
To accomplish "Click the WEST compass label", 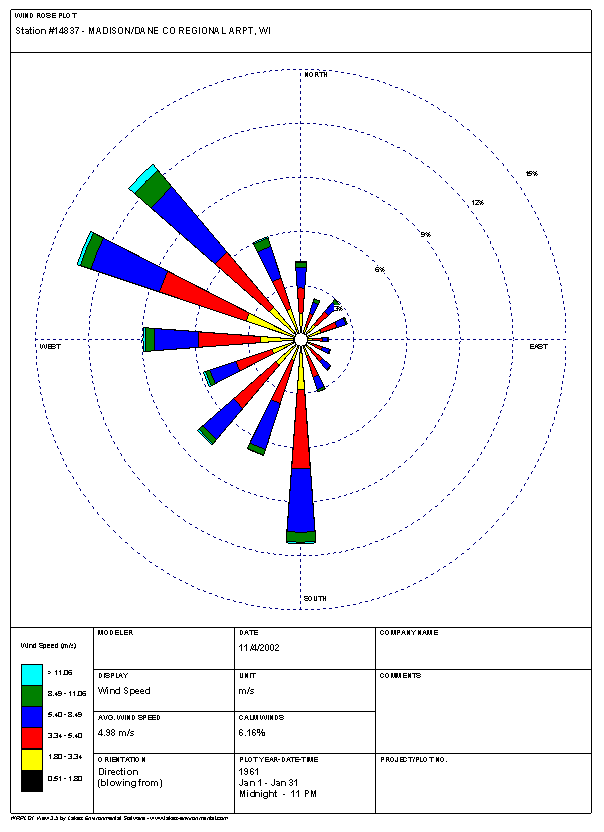I will tap(50, 346).
